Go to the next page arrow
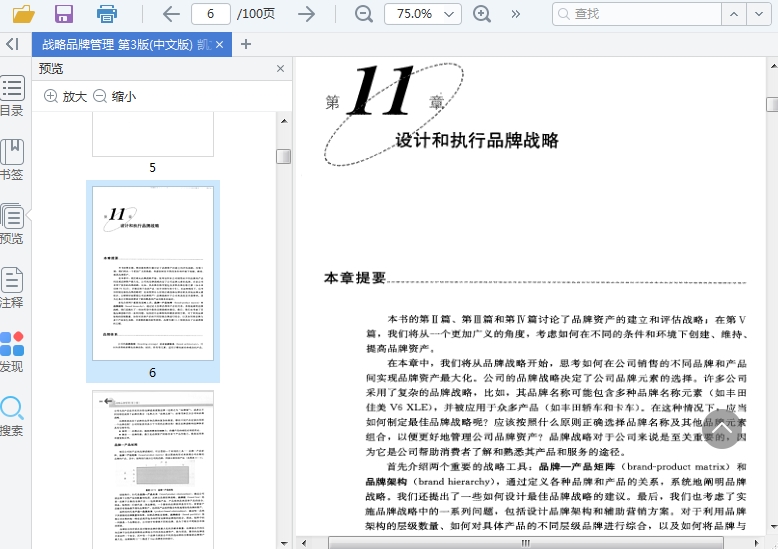Screen dimensions: 778x549 point(307,14)
